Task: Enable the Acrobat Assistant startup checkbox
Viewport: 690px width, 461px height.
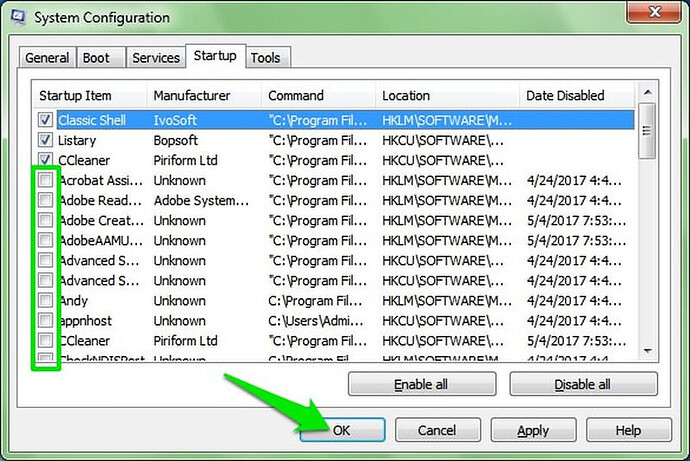Action: [x=45, y=180]
